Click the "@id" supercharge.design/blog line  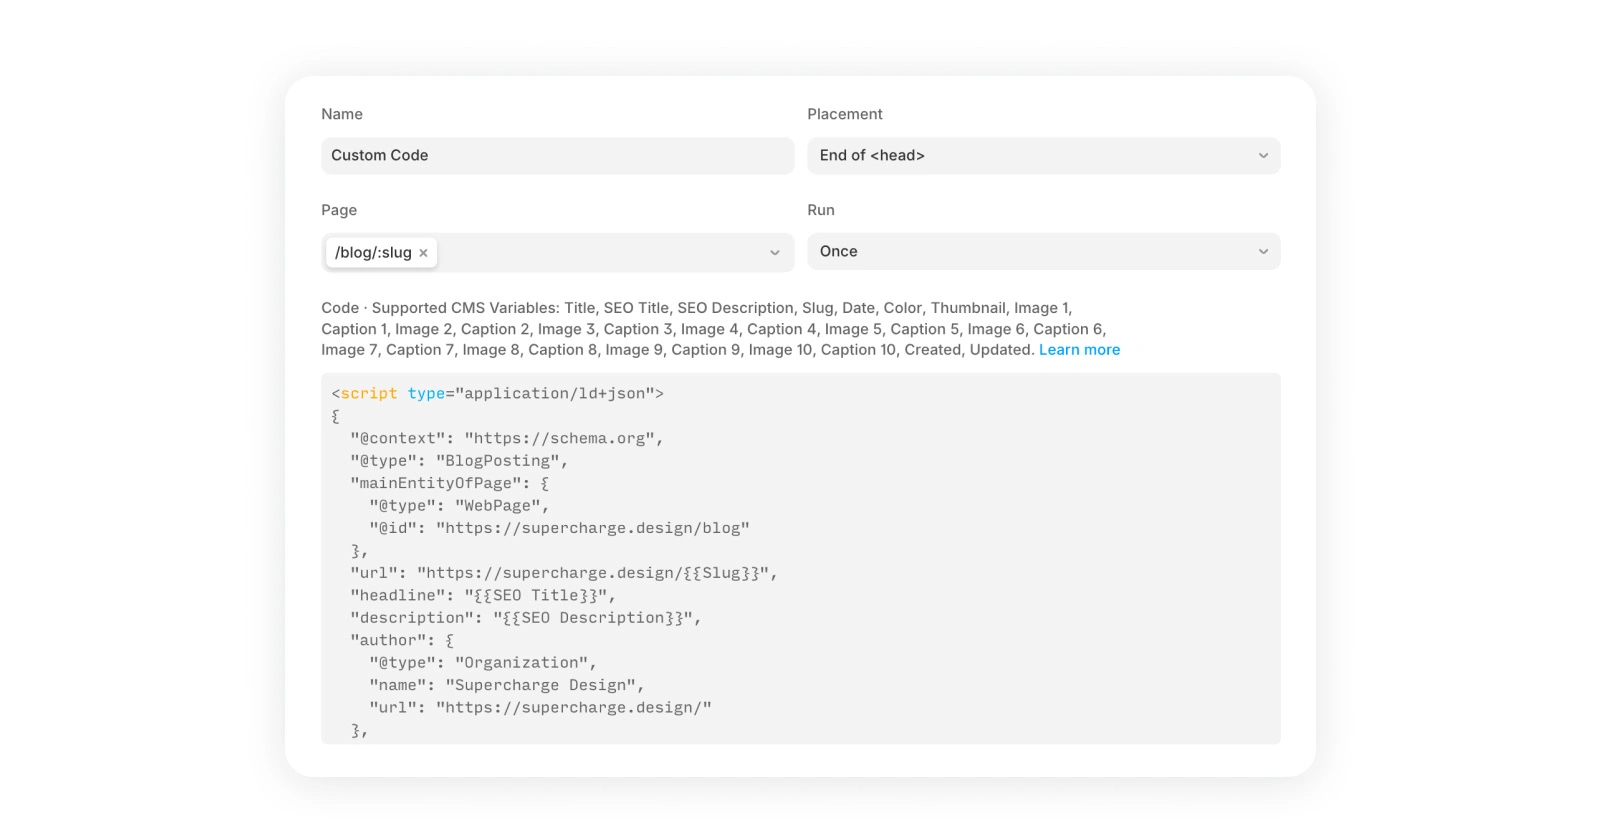point(559,528)
